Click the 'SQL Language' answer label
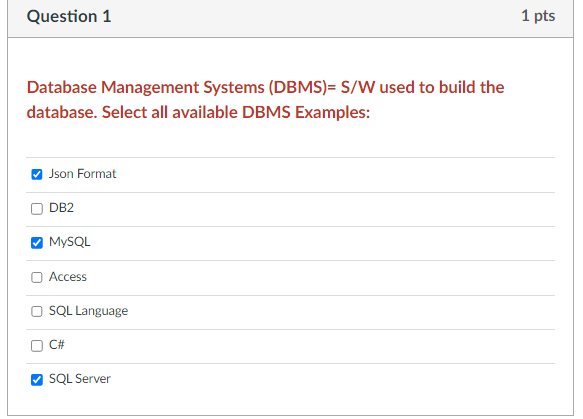This screenshot has height=419, width=583. point(88,311)
